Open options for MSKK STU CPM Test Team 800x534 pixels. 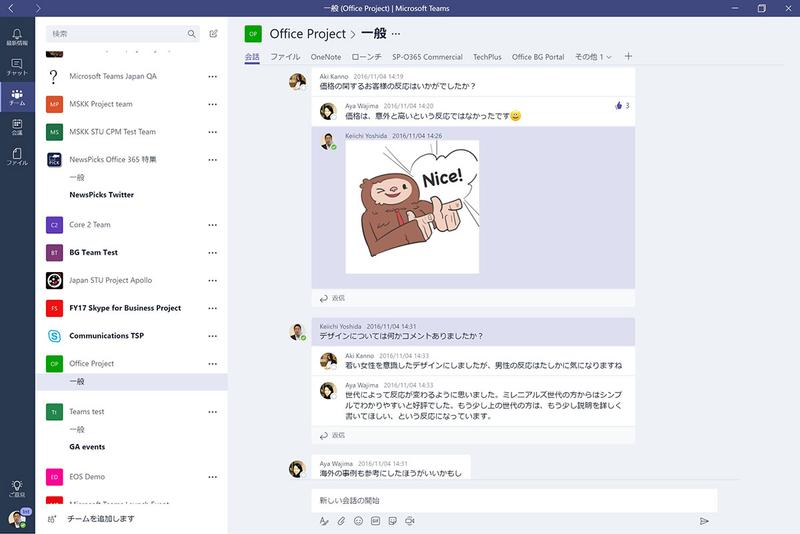(213, 132)
